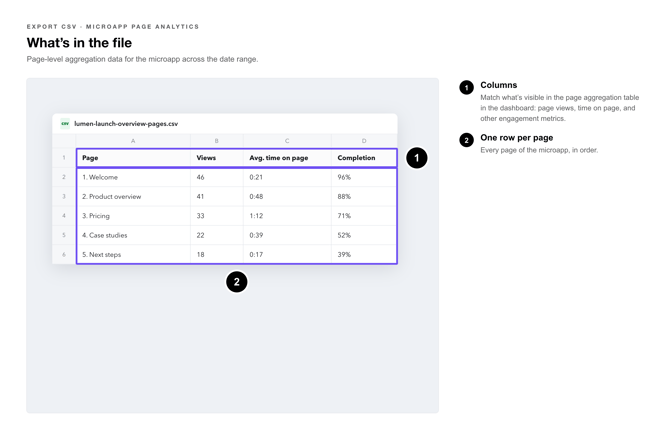Screen dimensions: 670x430
Task: Click the Page header cell
Action: coord(133,158)
